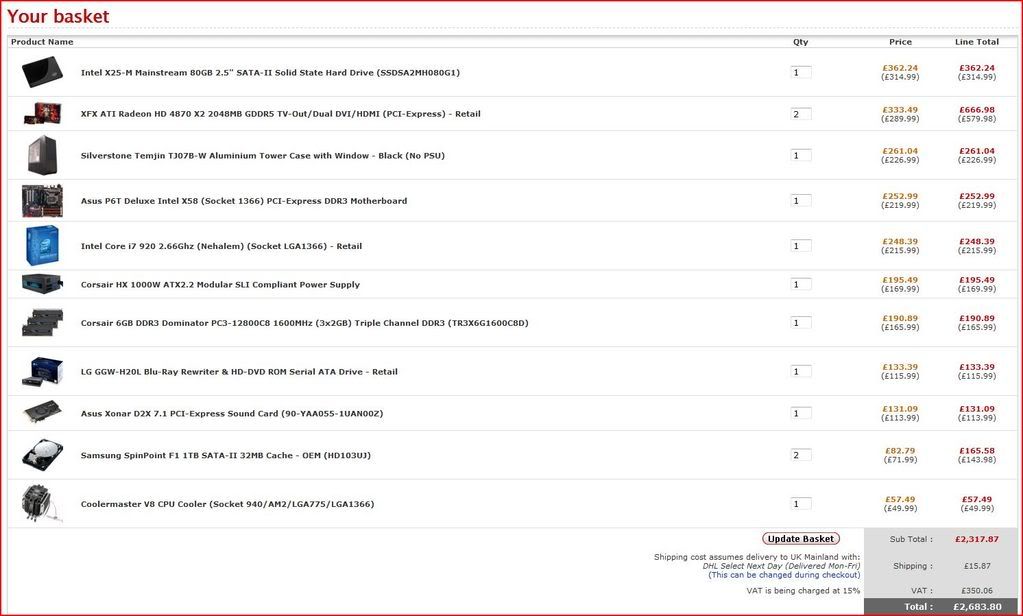Screen dimensions: 1023x616
Task: Click the Coolermaster V8 CPU cooler thumbnail
Action: 42,503
